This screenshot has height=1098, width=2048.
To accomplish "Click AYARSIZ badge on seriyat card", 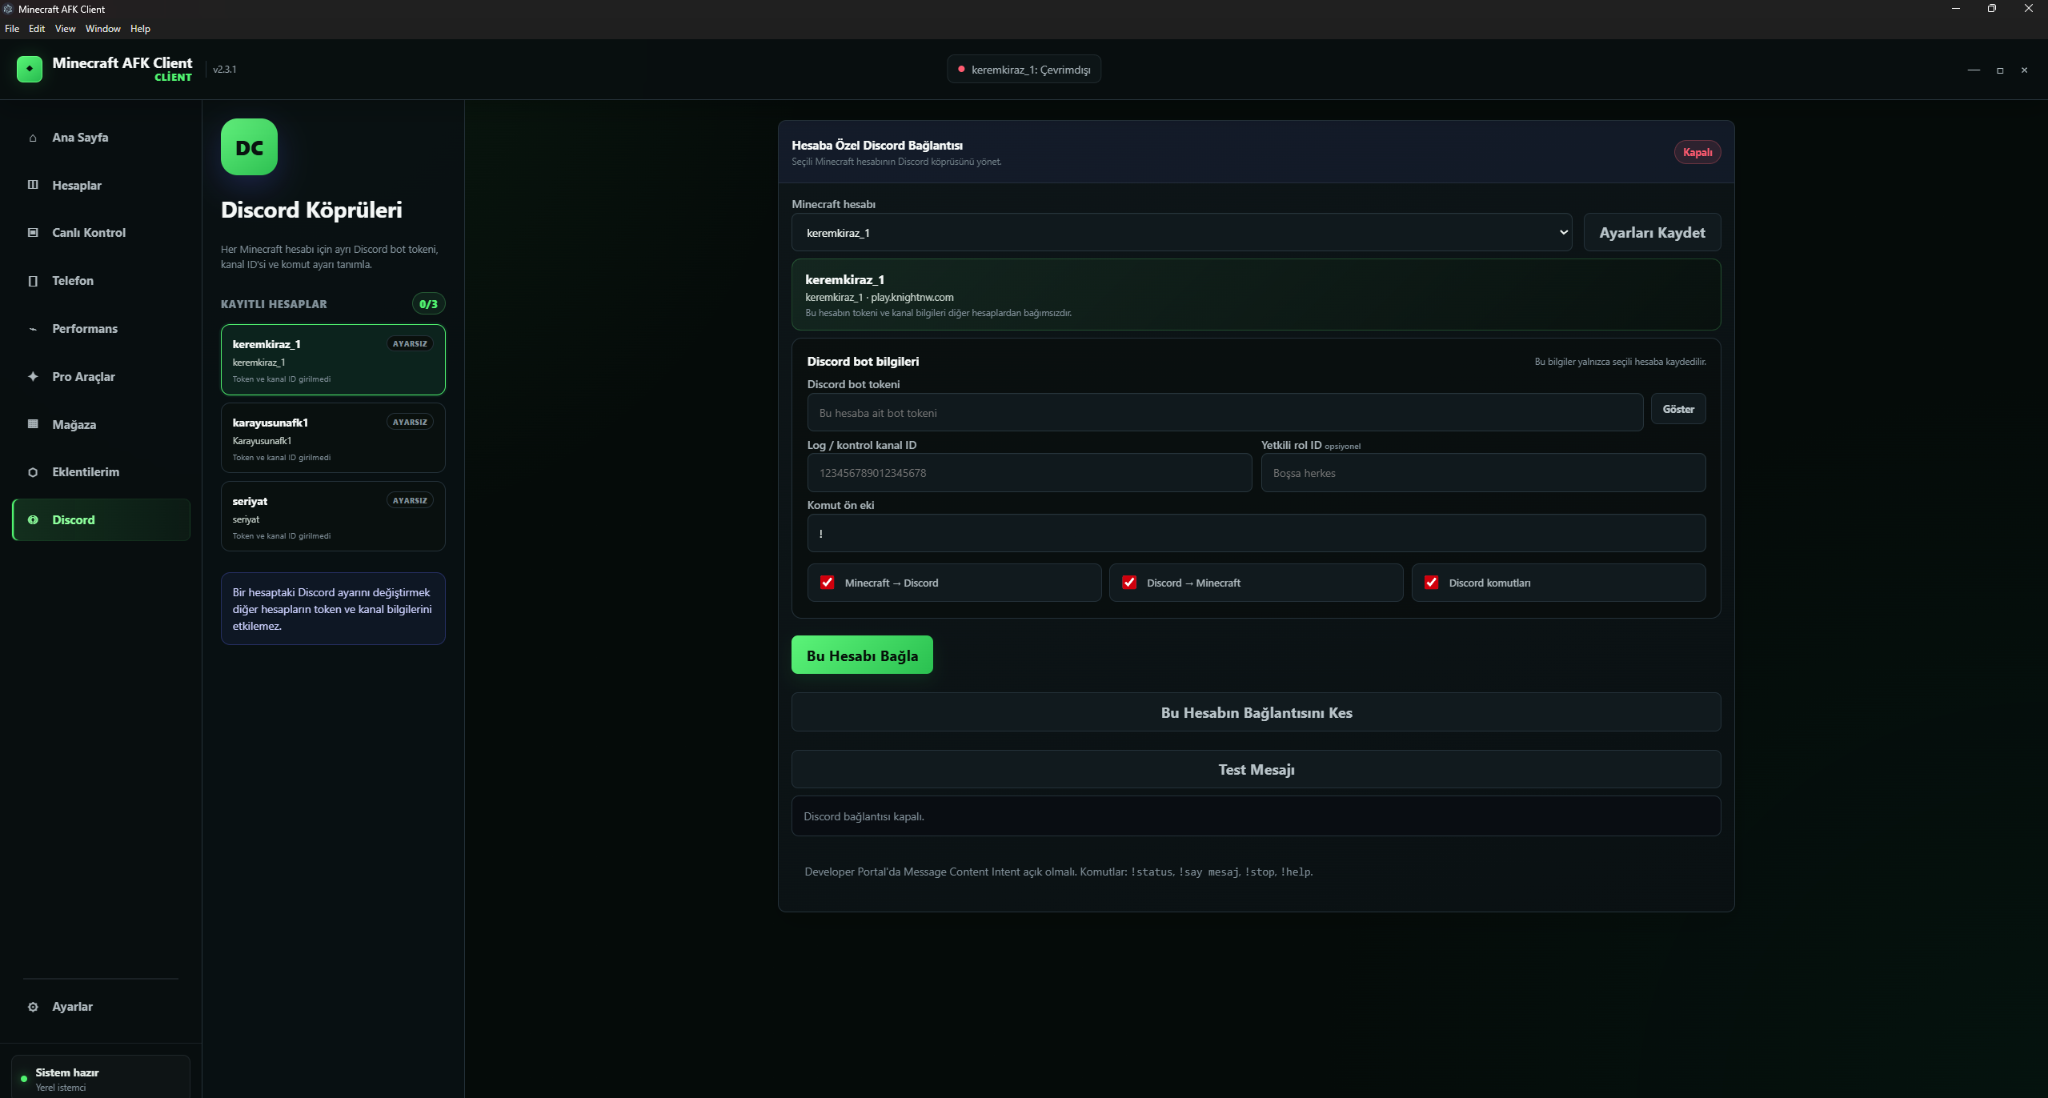I will click(410, 500).
